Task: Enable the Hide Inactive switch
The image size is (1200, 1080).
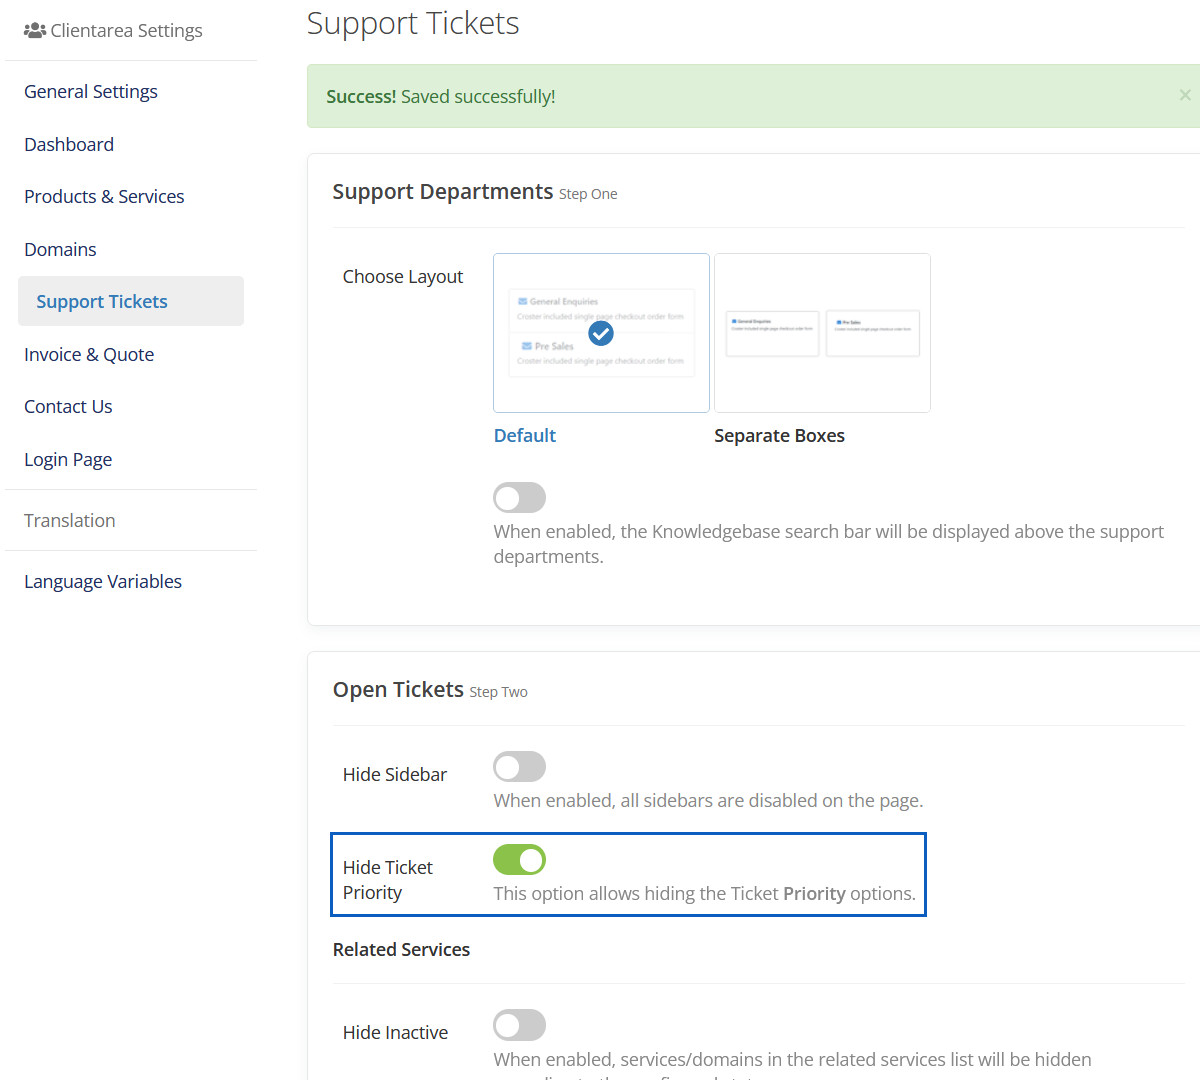Action: 519,1025
